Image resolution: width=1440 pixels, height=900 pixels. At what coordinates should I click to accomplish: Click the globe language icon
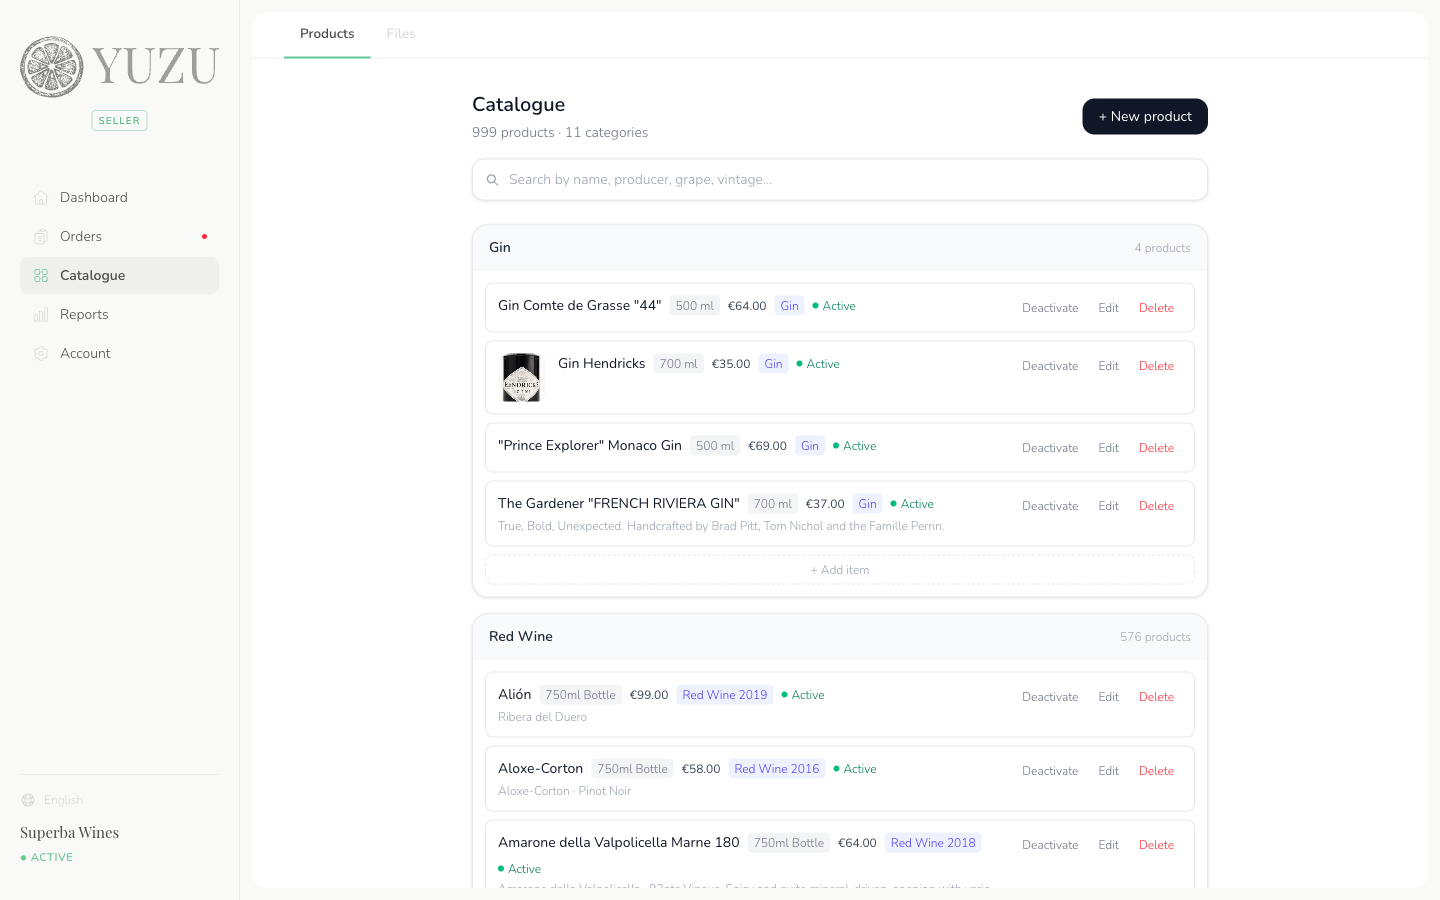point(28,800)
